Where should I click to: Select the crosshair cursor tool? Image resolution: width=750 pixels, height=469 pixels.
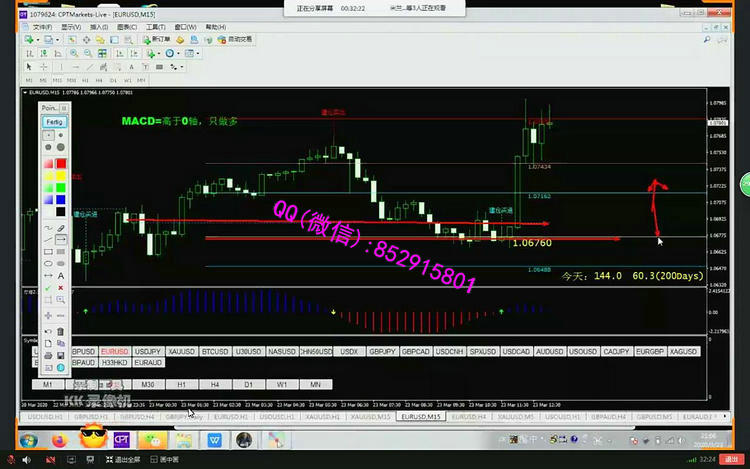coord(43,66)
